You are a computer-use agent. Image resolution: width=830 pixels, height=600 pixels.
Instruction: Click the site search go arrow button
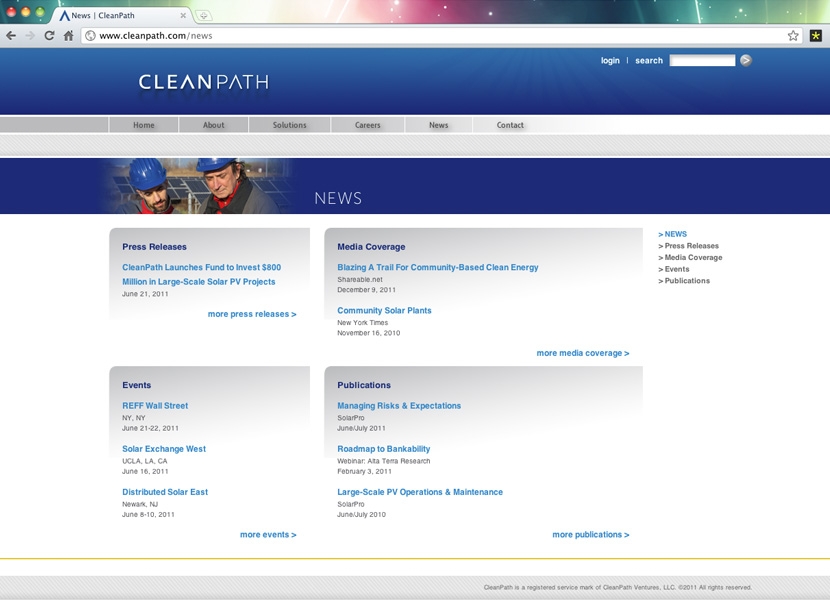click(x=746, y=60)
